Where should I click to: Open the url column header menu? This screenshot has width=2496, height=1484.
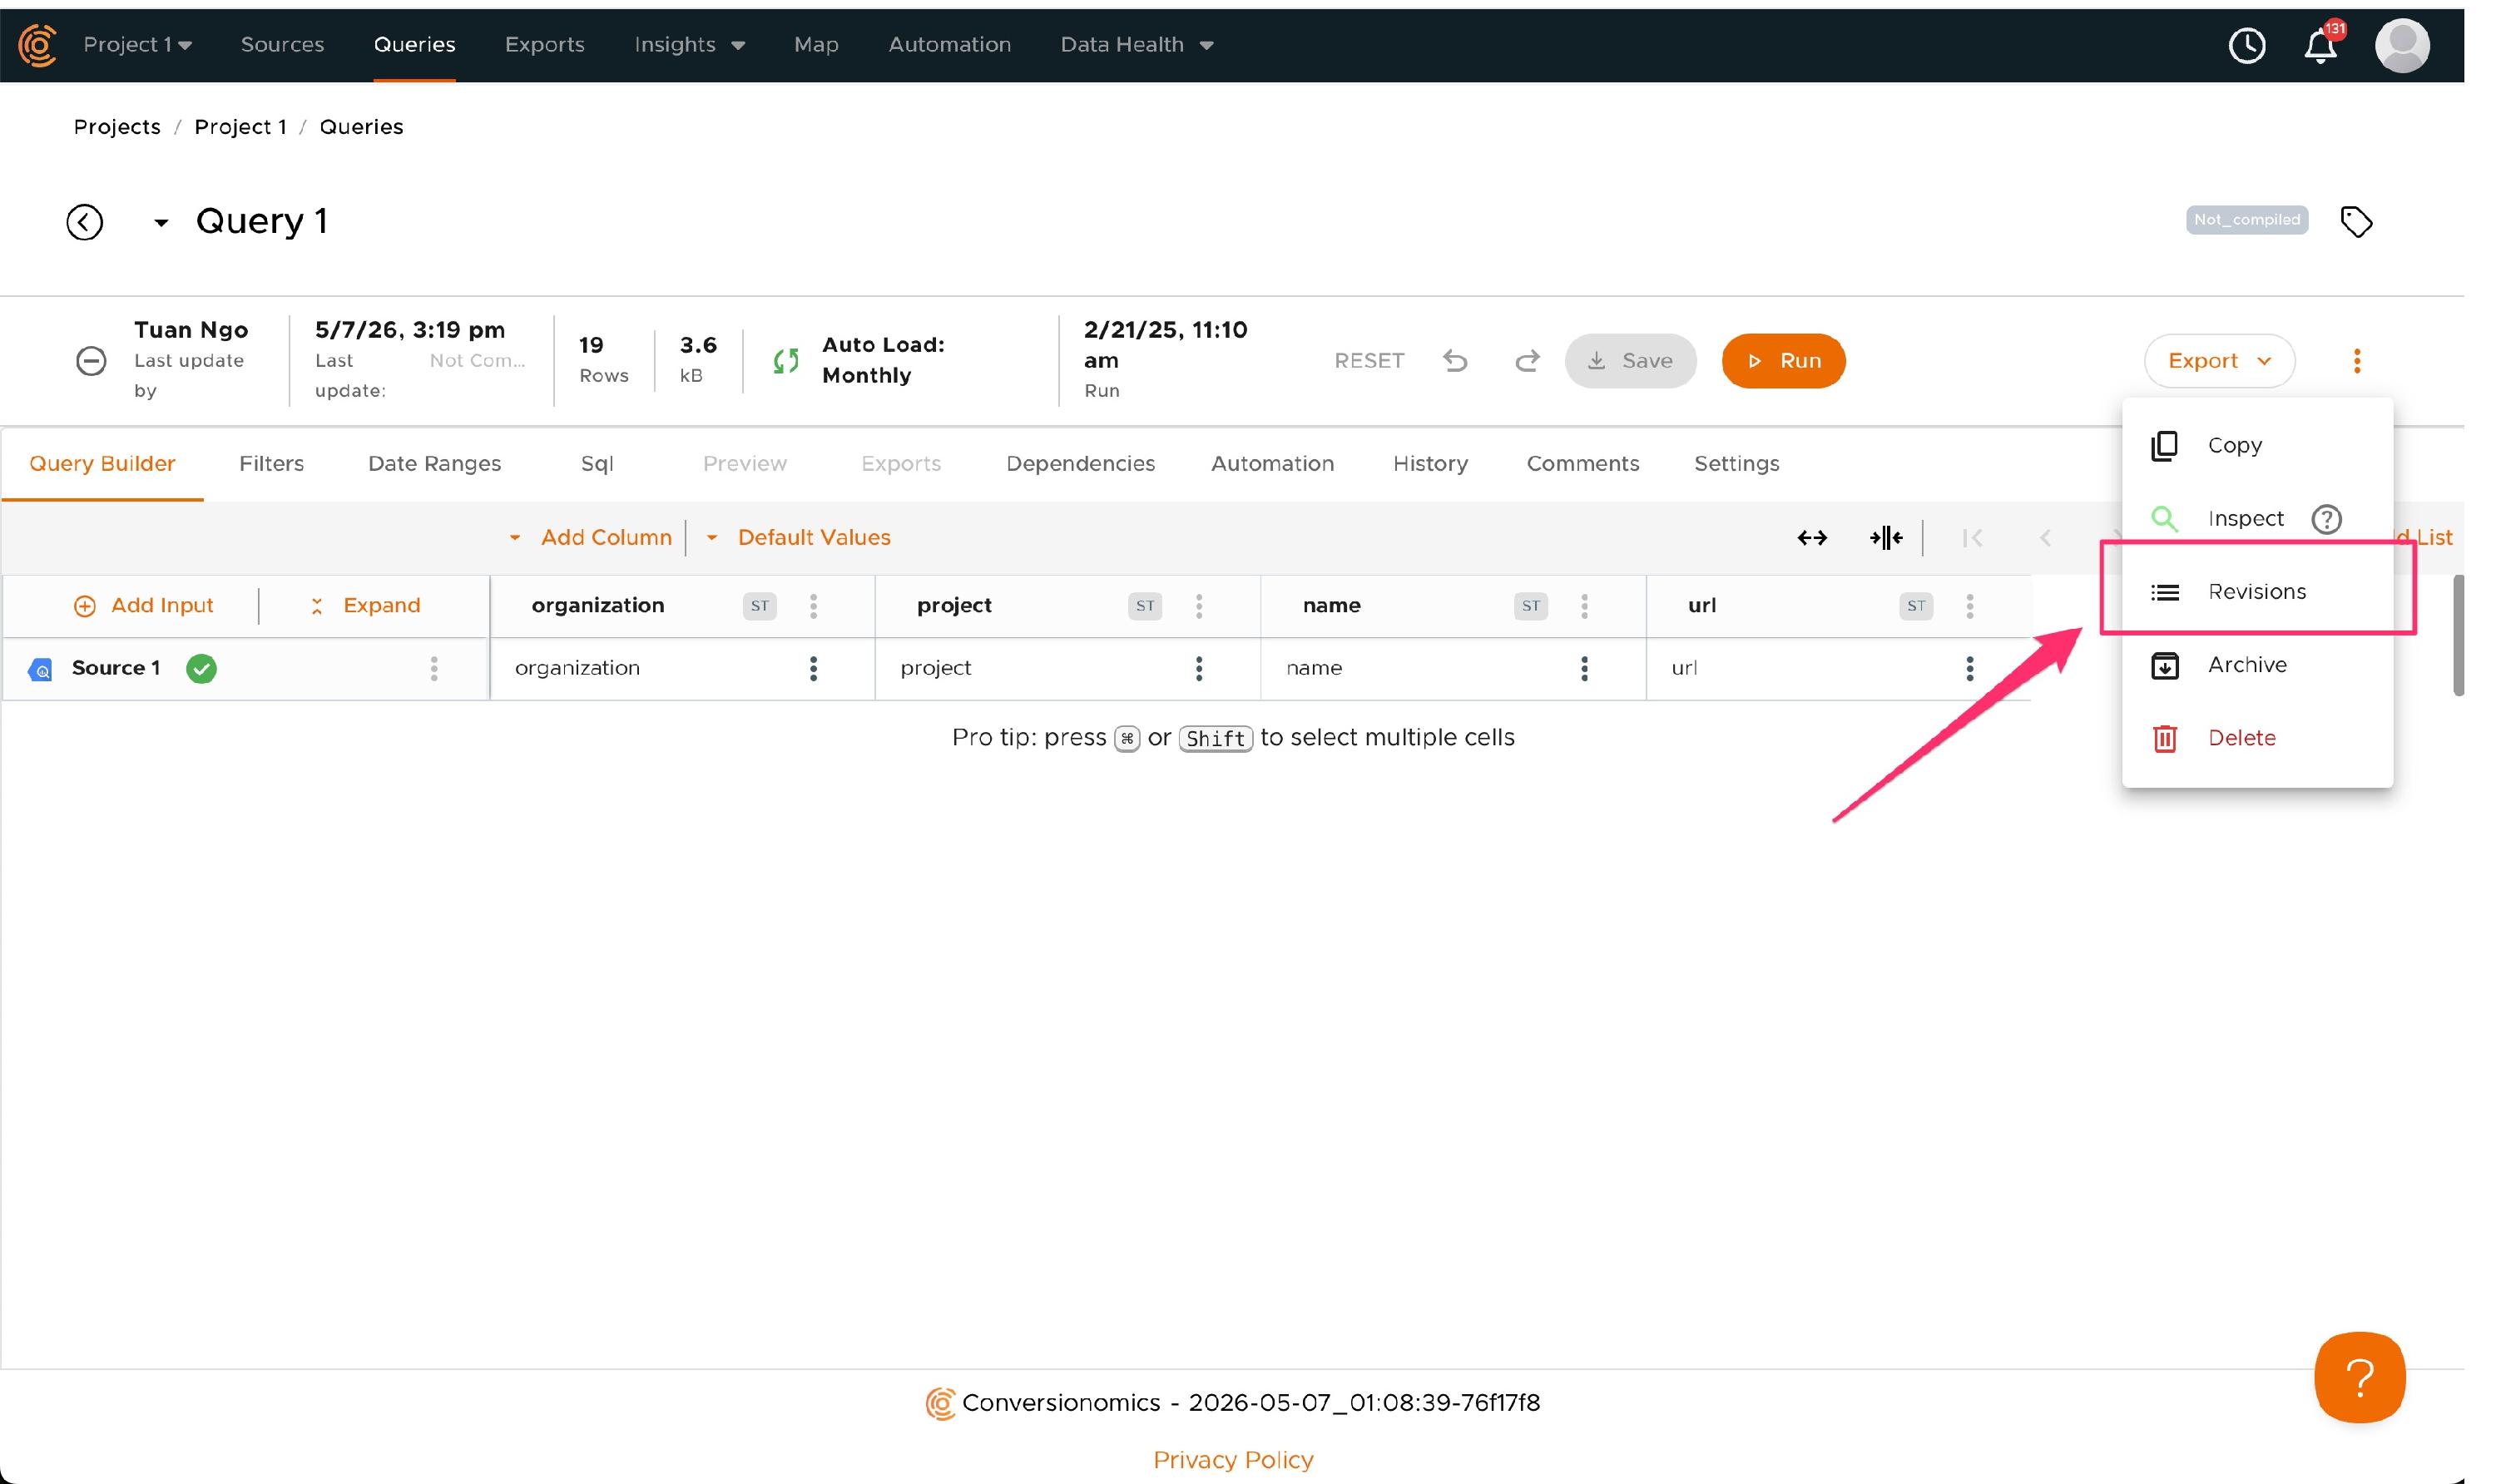pos(1969,606)
